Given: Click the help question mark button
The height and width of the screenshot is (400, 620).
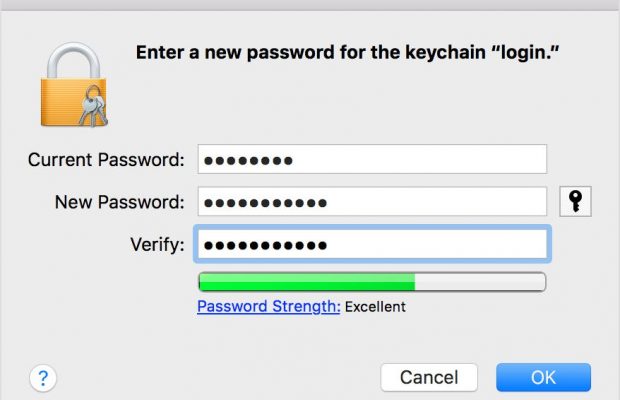Looking at the screenshot, I should (42, 377).
